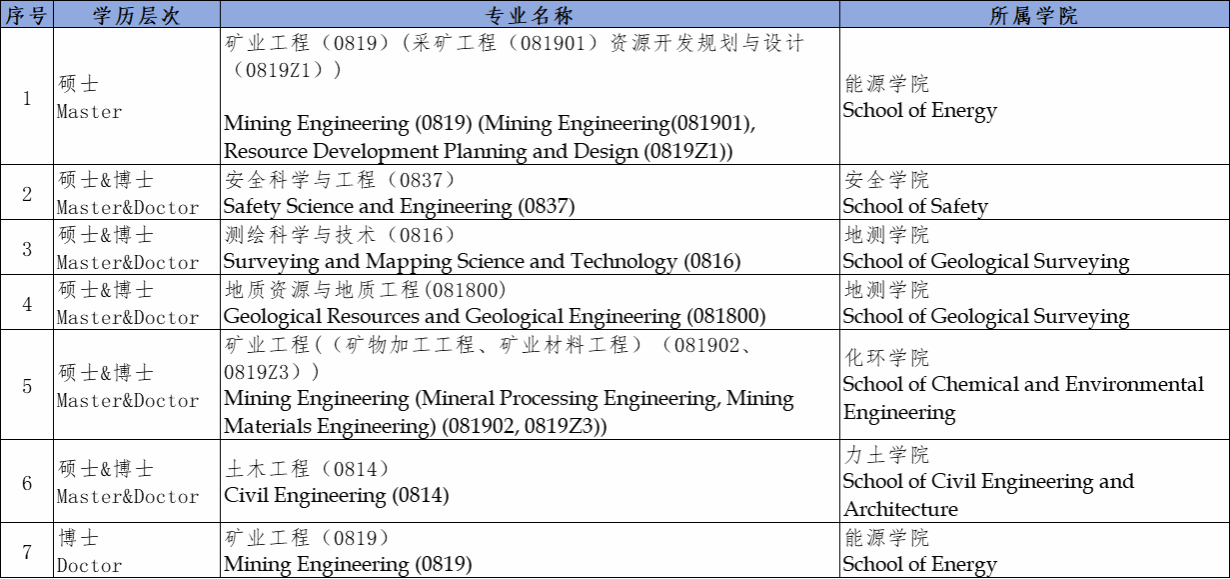Click the row number 7 cell
Viewport: 1230px width, 579px height.
coord(27,551)
